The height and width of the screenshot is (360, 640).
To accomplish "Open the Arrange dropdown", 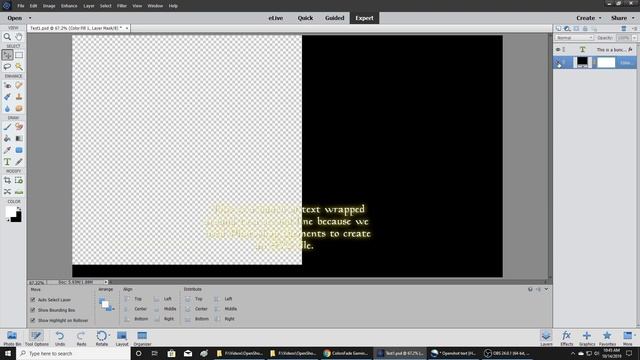I will [x=106, y=304].
